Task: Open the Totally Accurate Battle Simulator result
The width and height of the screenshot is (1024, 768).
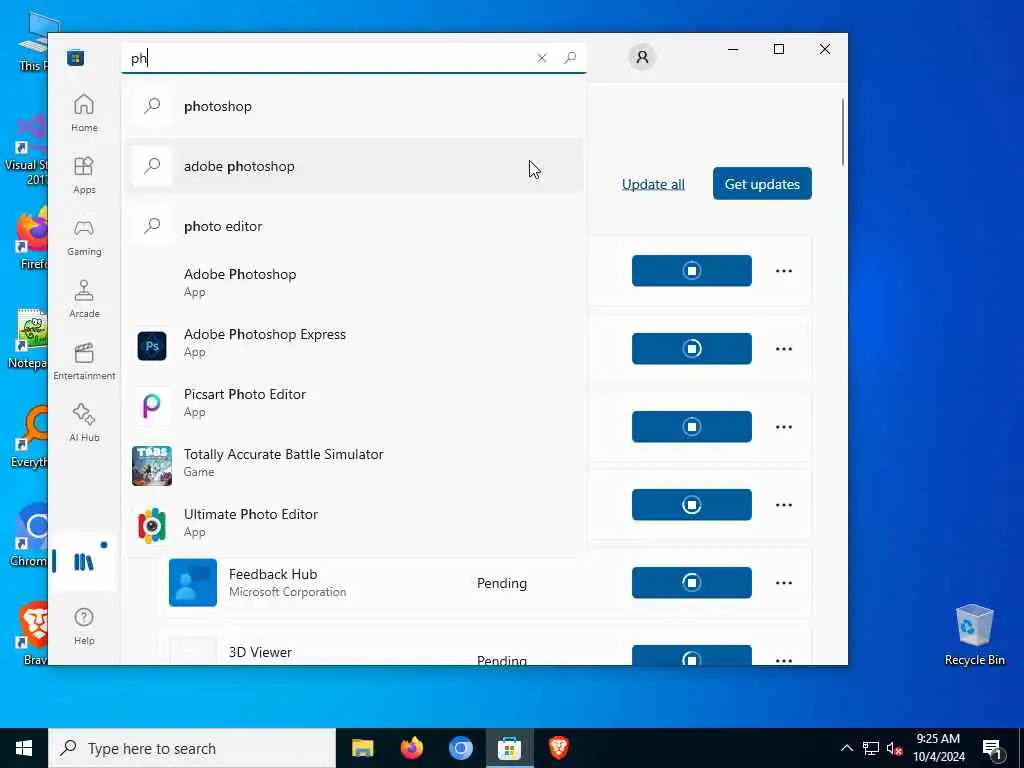Action: [353, 463]
